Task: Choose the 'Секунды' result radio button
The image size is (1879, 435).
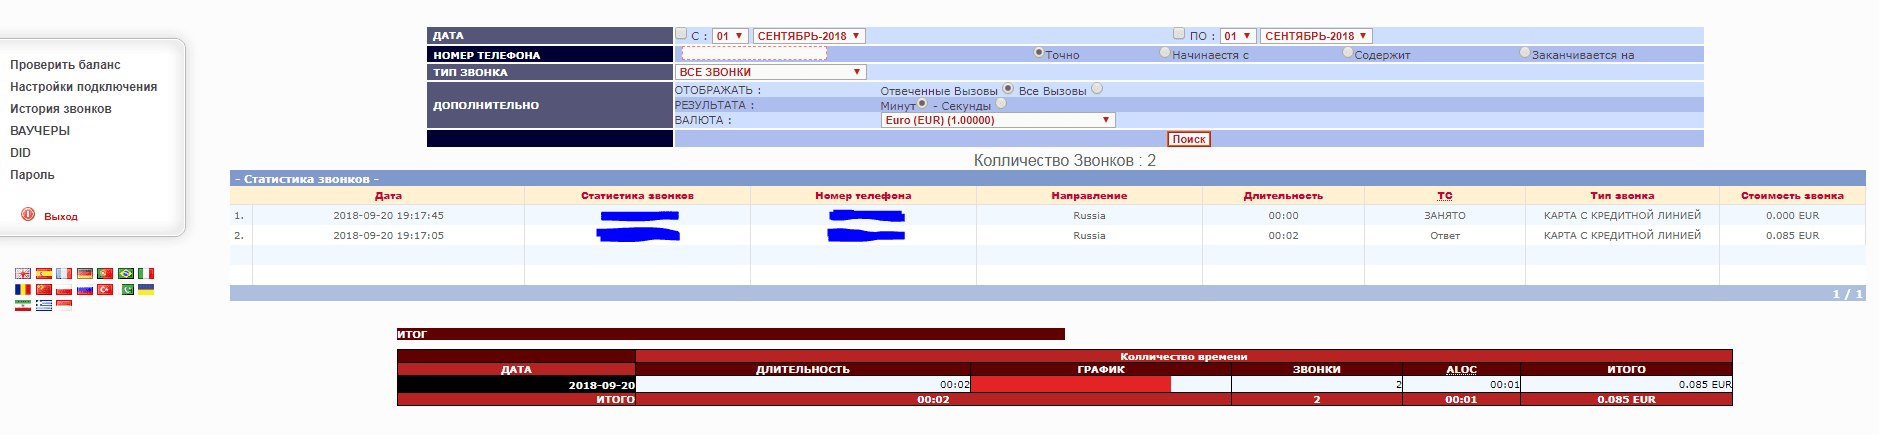Action: tap(1001, 103)
